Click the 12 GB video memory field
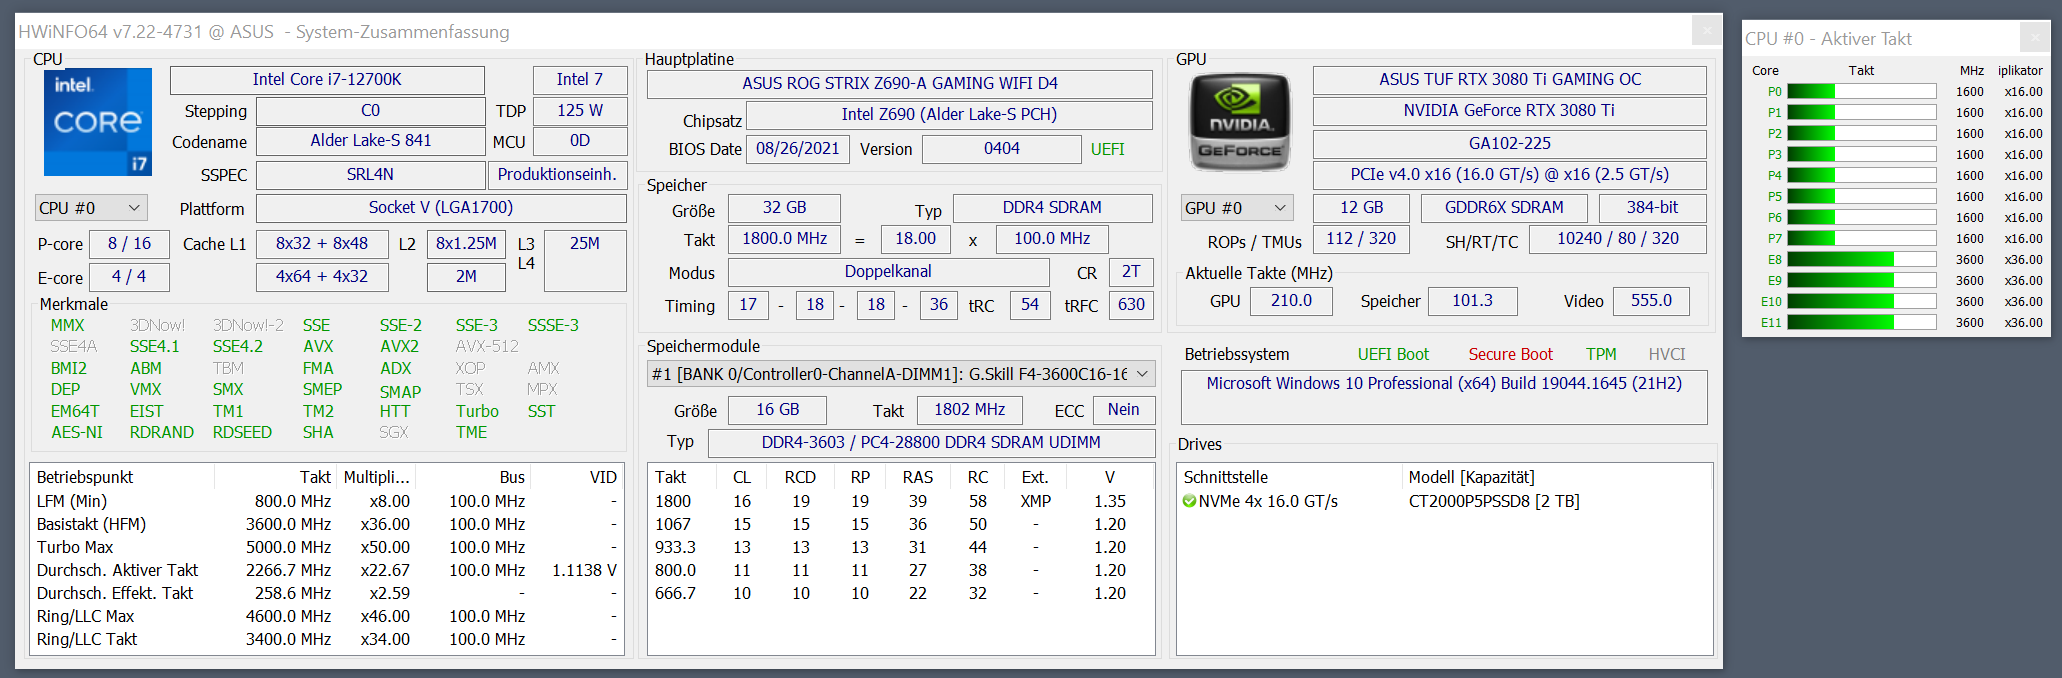This screenshot has height=678, width=2062. [x=1361, y=208]
